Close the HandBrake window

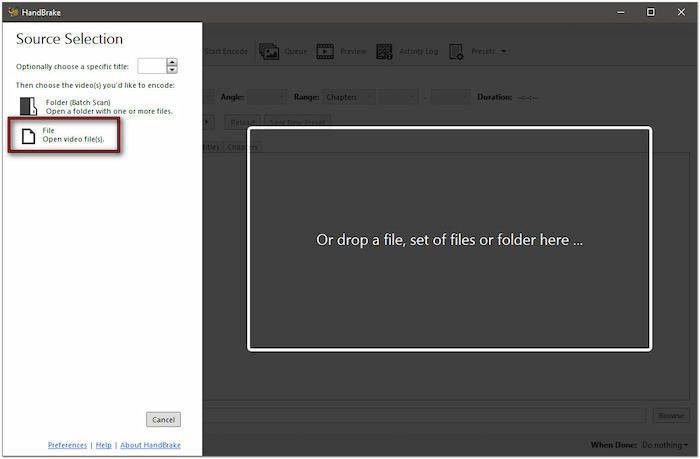pos(681,12)
